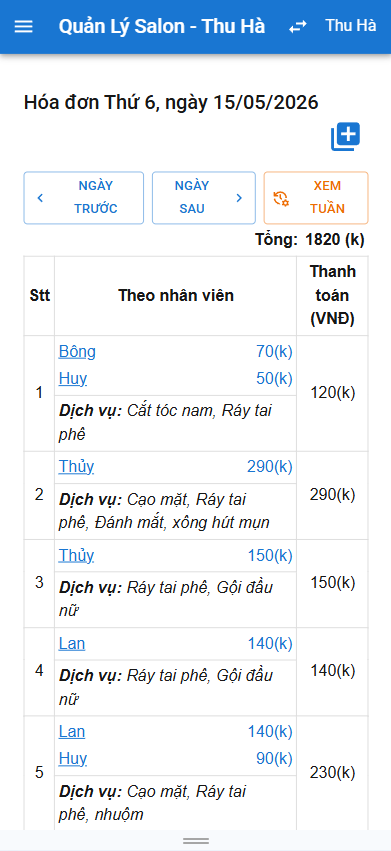Click the 290(k) amount link for Thủy
This screenshot has height=851, width=391.
tap(270, 467)
